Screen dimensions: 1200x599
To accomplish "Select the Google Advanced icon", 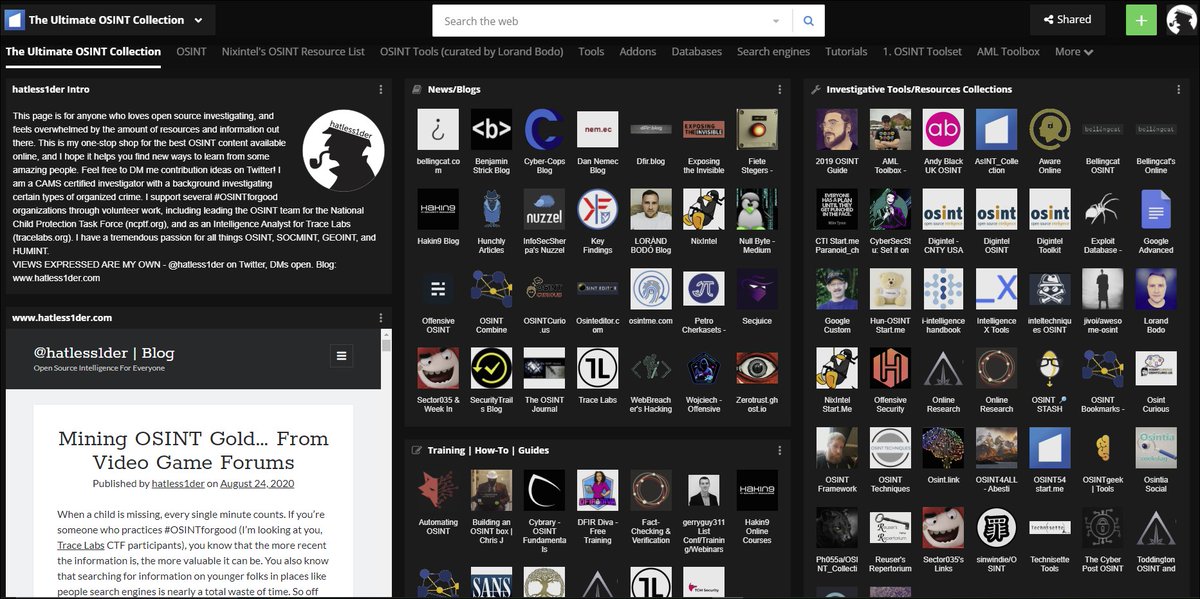I will [x=1155, y=212].
